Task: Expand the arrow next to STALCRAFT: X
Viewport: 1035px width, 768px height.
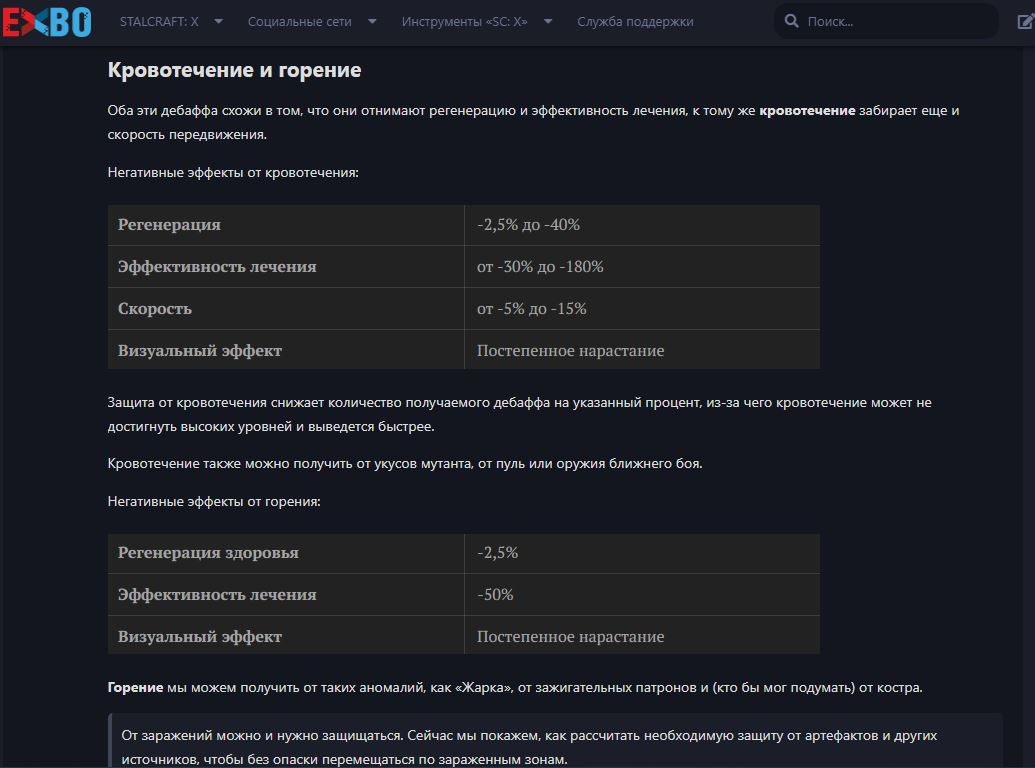Action: point(219,21)
